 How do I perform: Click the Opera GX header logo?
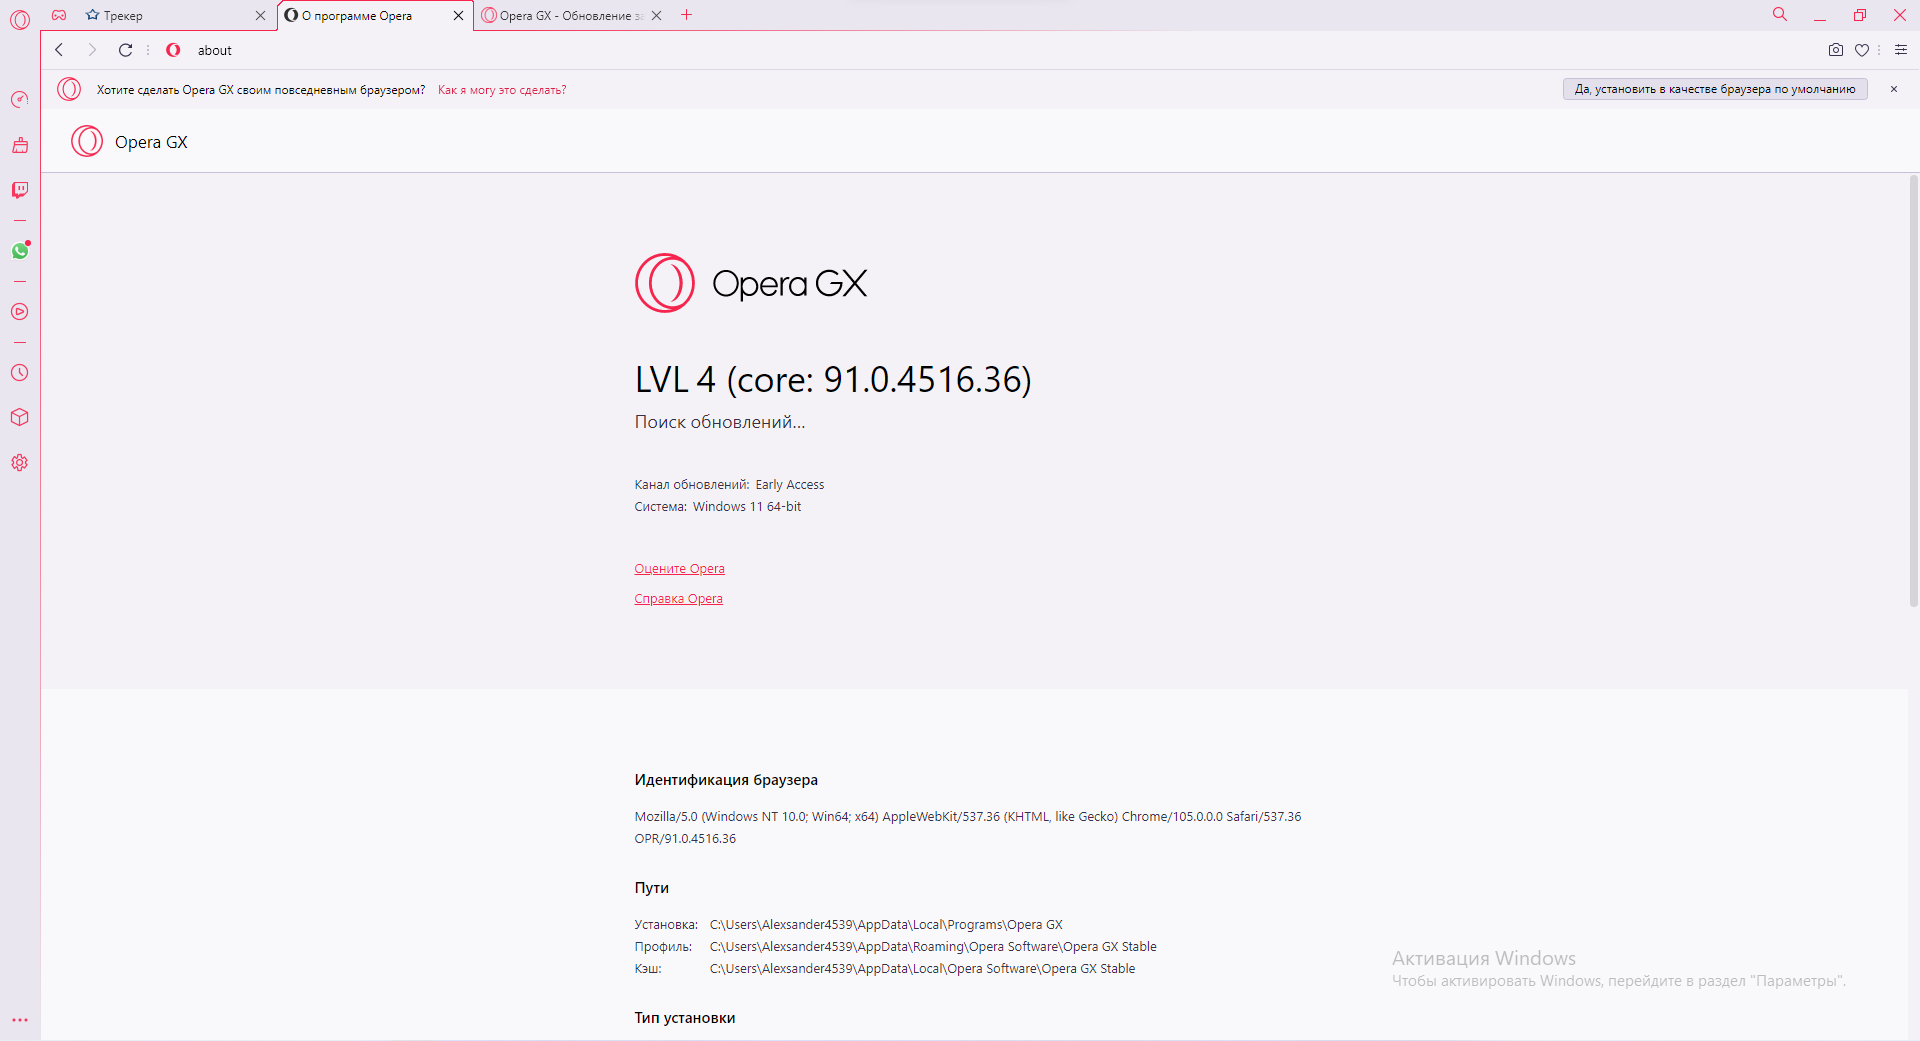[x=129, y=141]
